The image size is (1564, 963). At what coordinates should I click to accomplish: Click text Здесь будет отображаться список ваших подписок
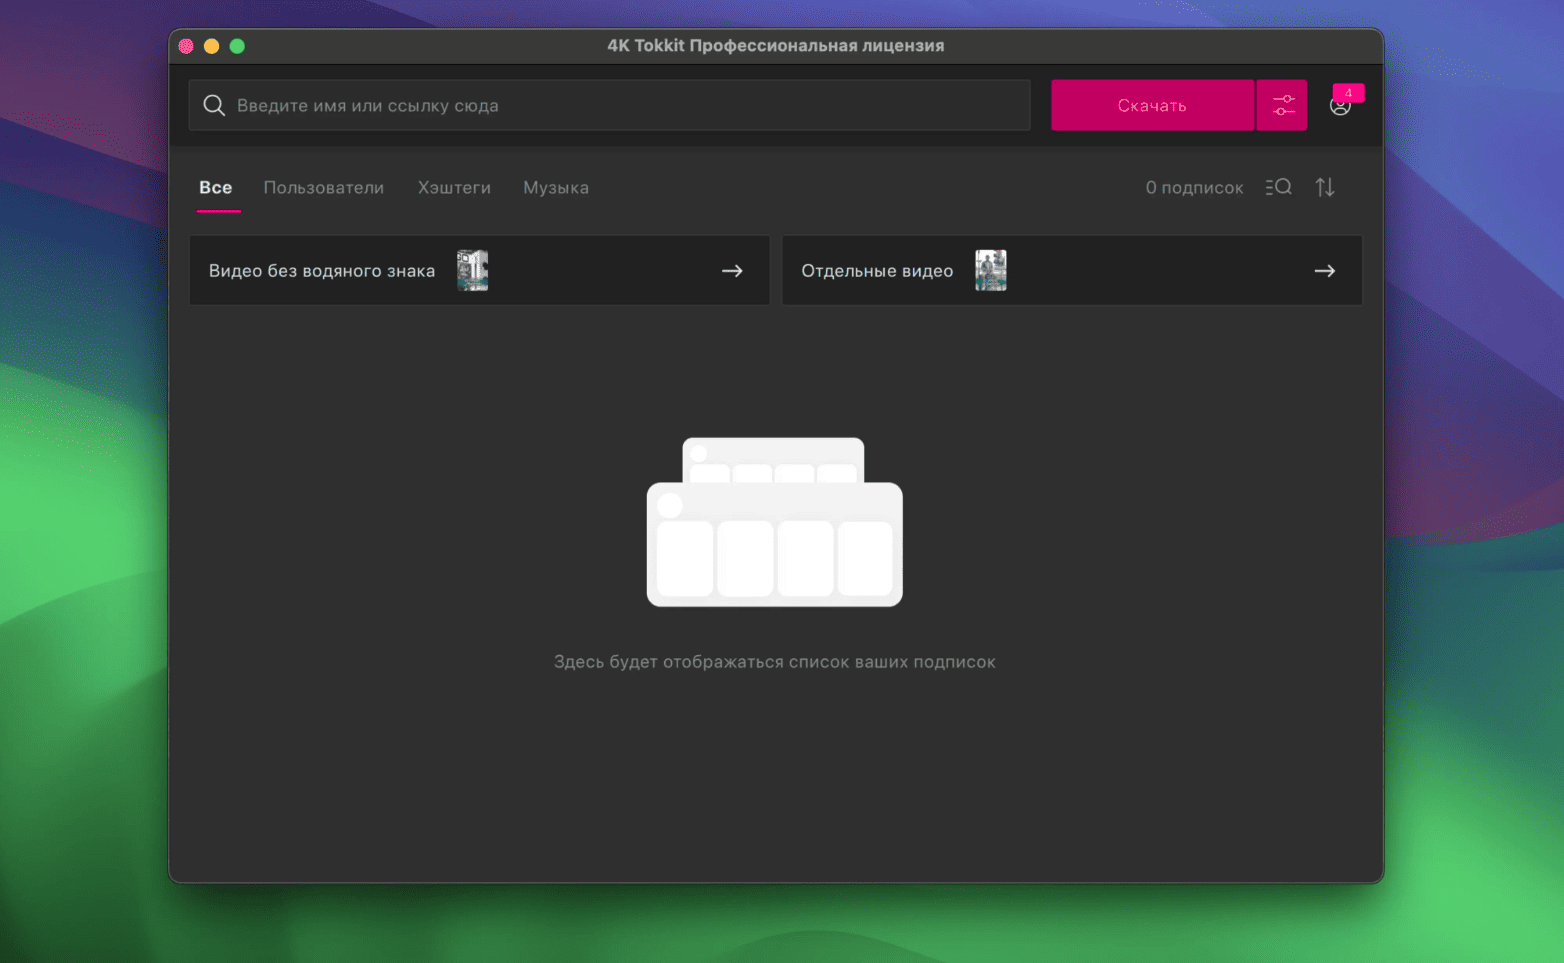(x=775, y=662)
